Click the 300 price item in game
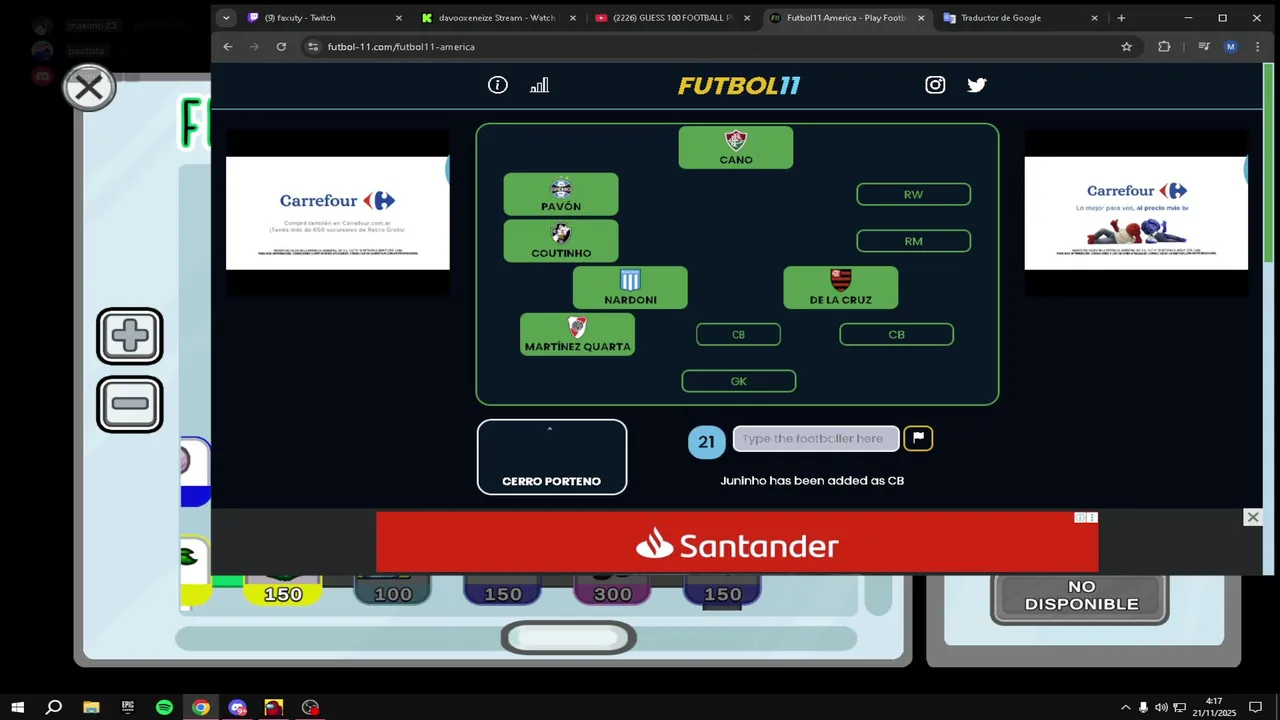1280x720 pixels. [612, 592]
